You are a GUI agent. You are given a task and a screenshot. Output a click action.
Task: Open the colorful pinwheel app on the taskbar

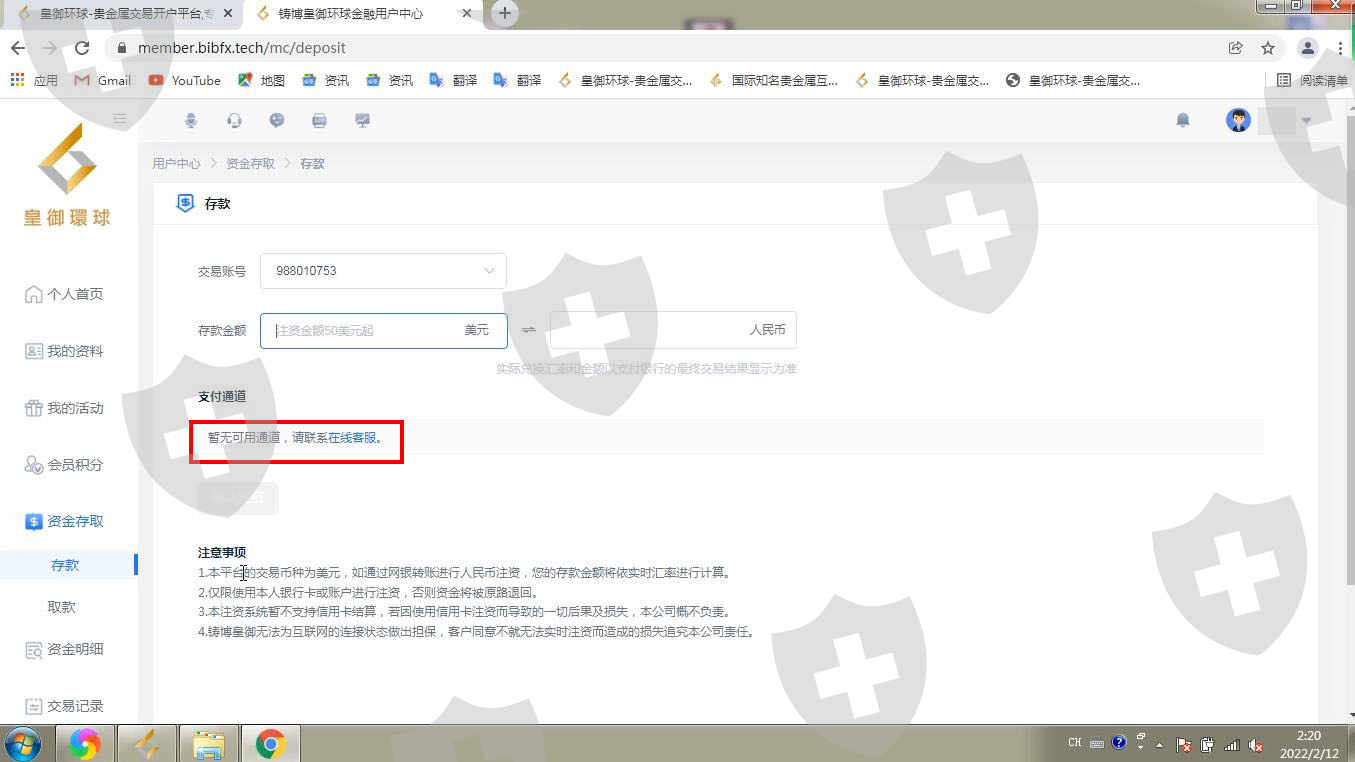click(84, 744)
